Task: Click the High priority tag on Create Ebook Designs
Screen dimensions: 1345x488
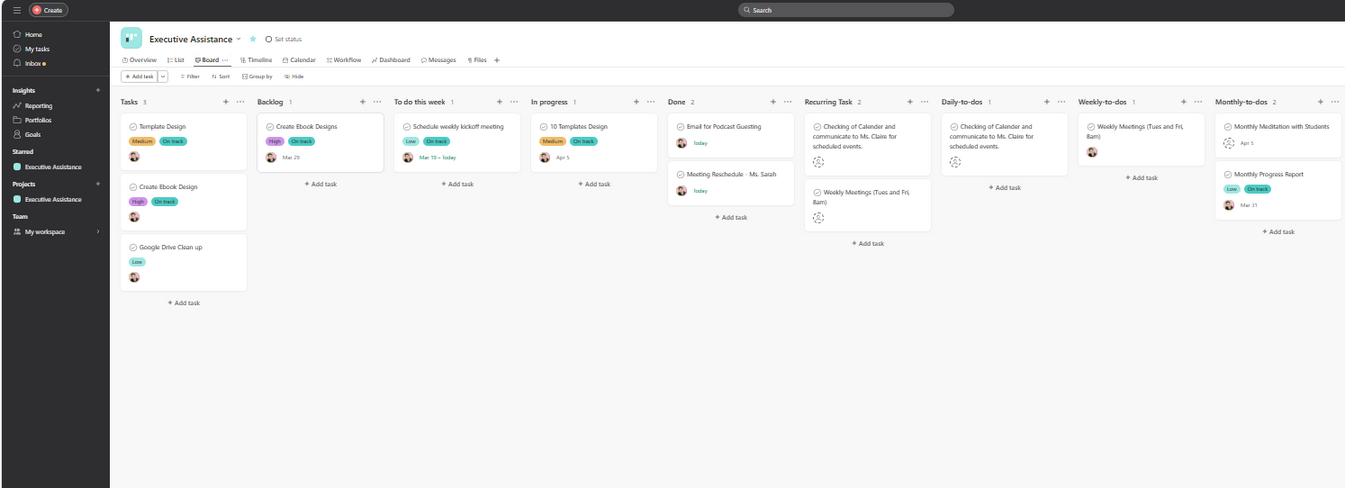Action: click(x=274, y=141)
